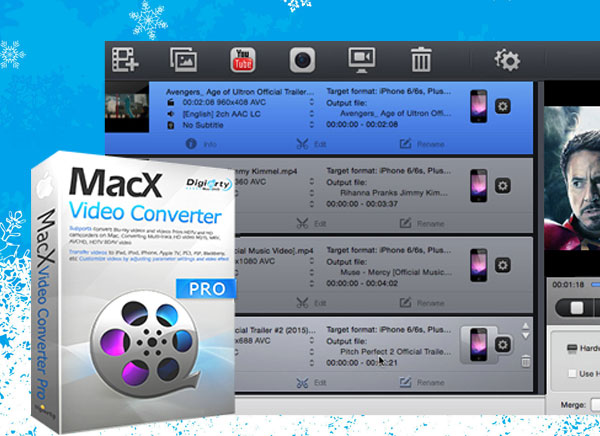This screenshot has height=436, width=600.
Task: Click Rename in Avengers row
Action: (422, 144)
